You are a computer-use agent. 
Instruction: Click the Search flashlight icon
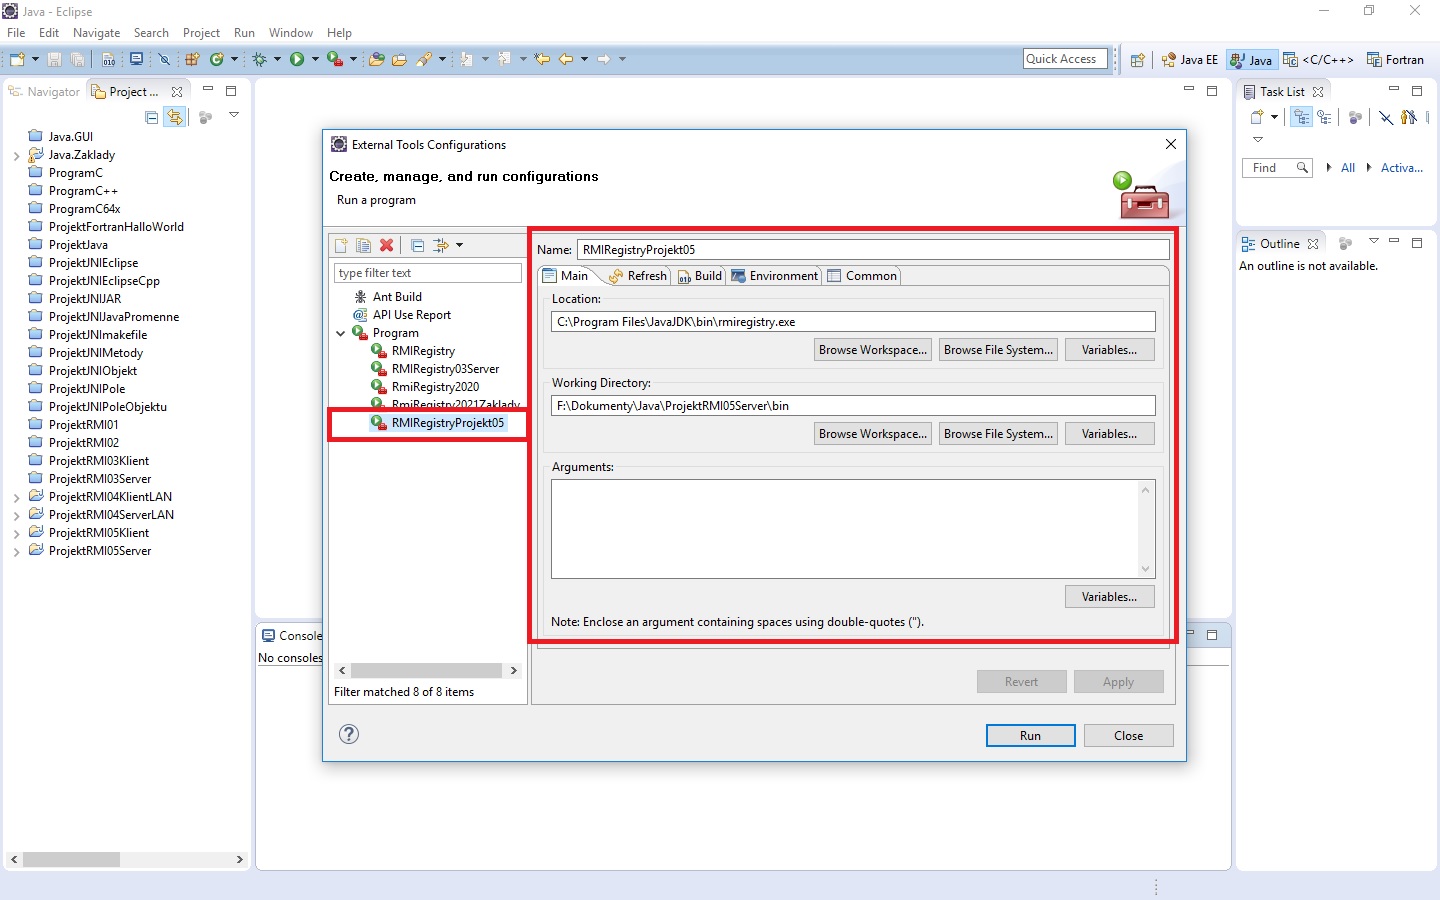[x=424, y=59]
